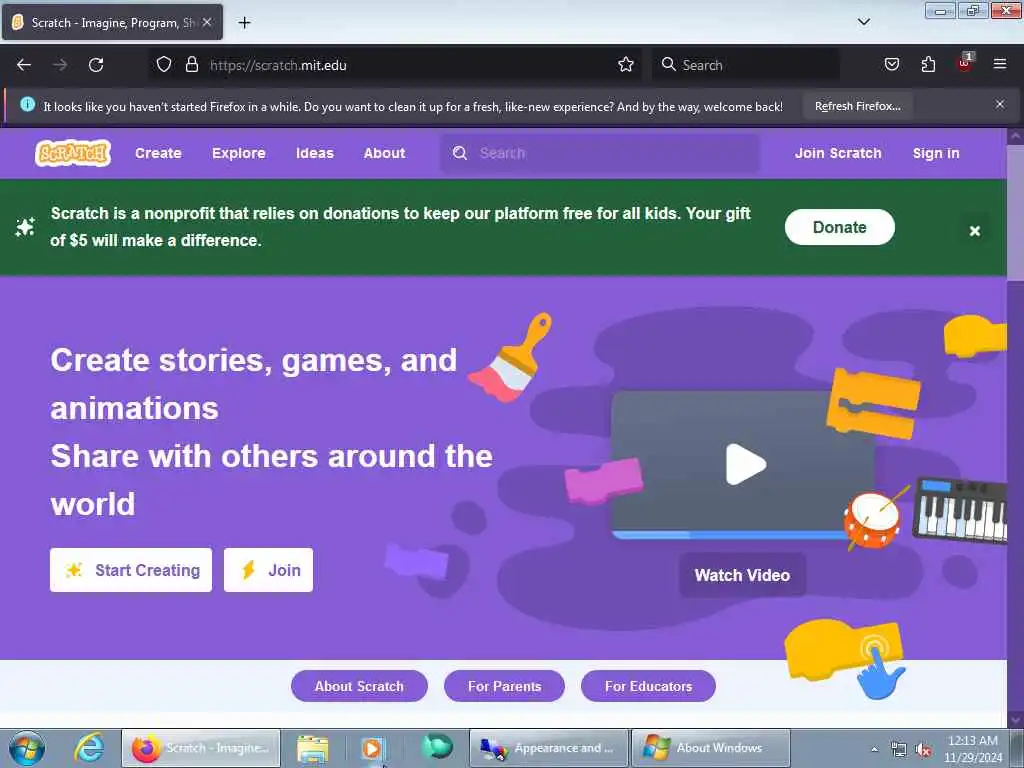Open the teal taskbar application icon

437,747
